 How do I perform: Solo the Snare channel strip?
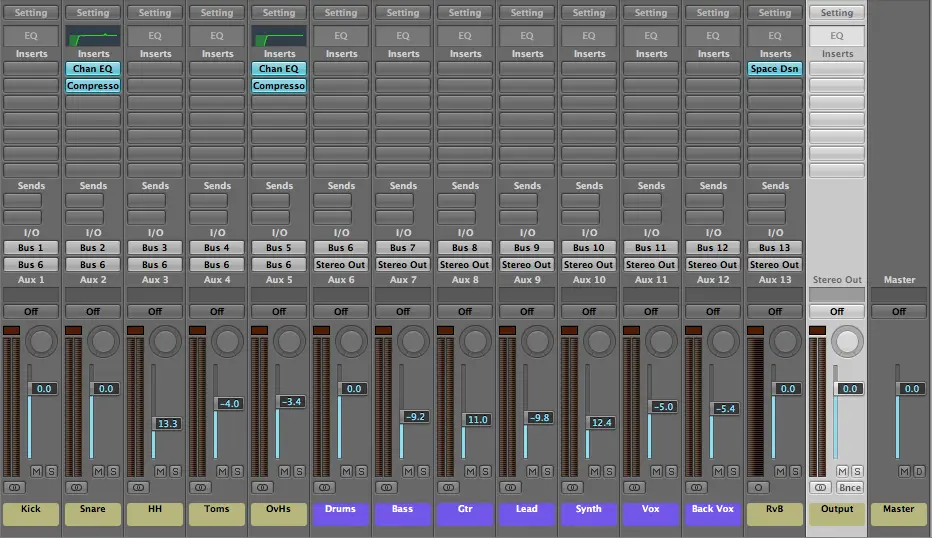112,470
